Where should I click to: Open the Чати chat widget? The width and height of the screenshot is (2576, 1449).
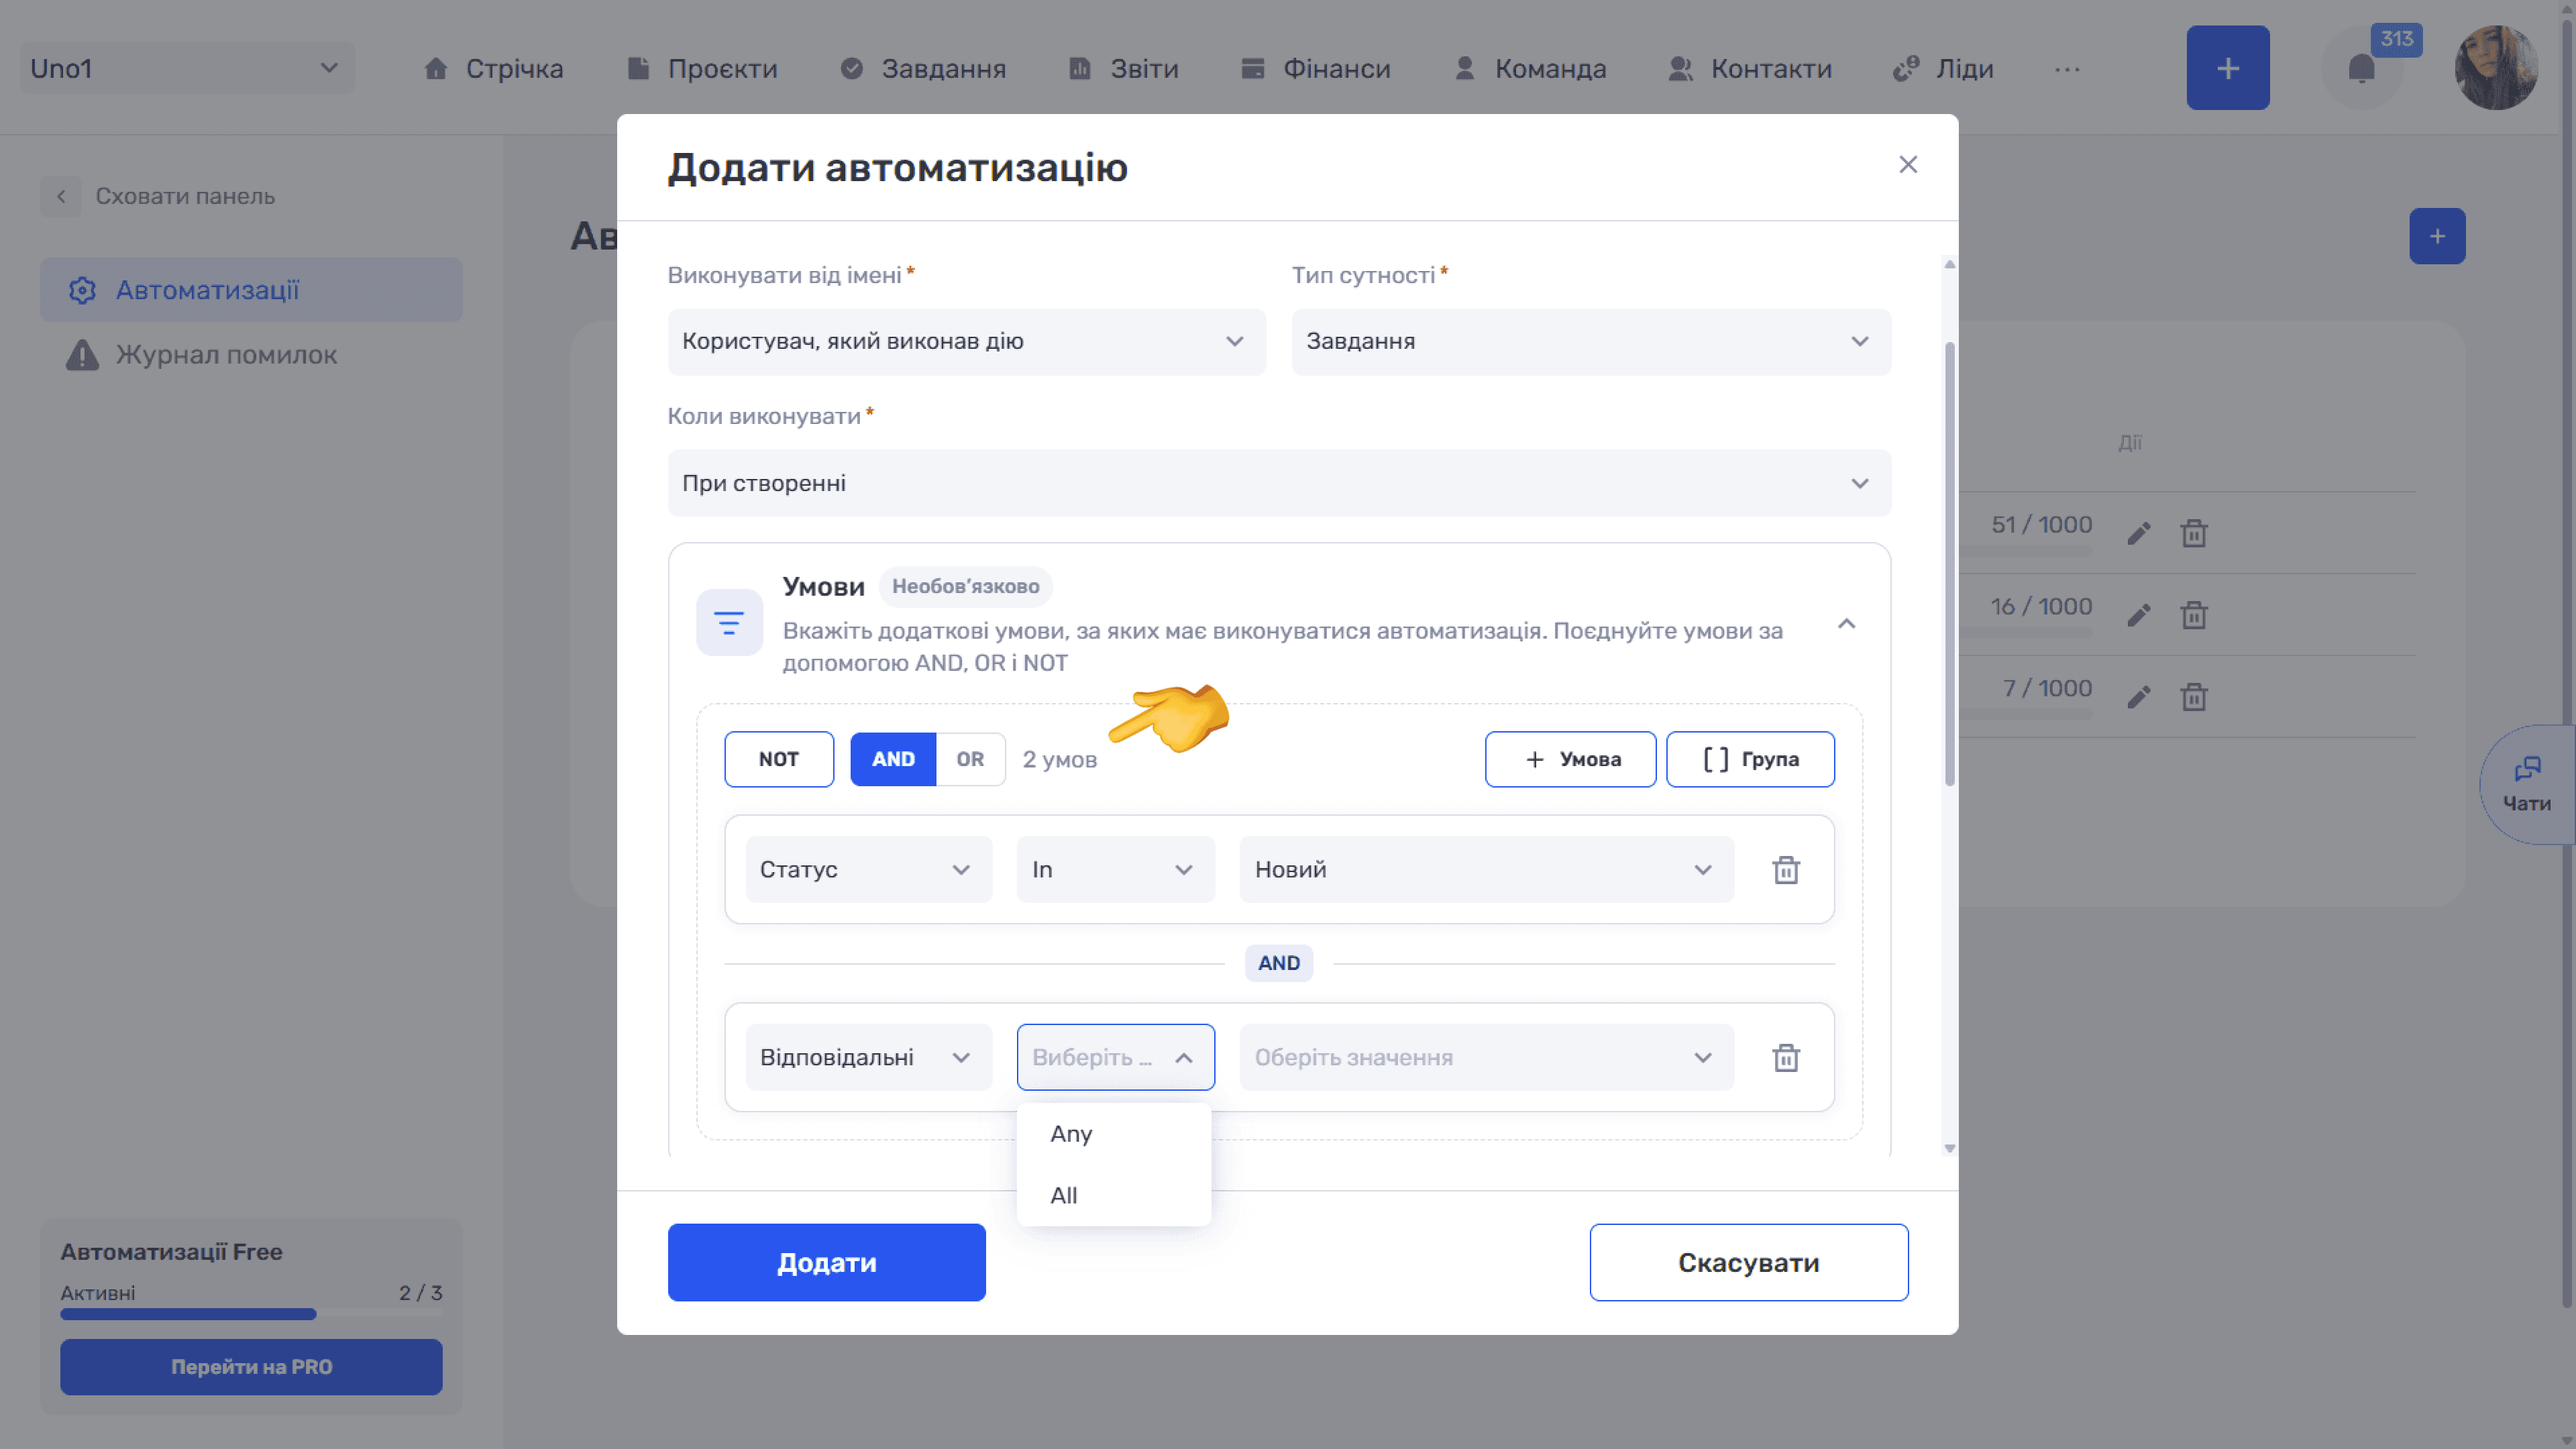coord(2527,784)
